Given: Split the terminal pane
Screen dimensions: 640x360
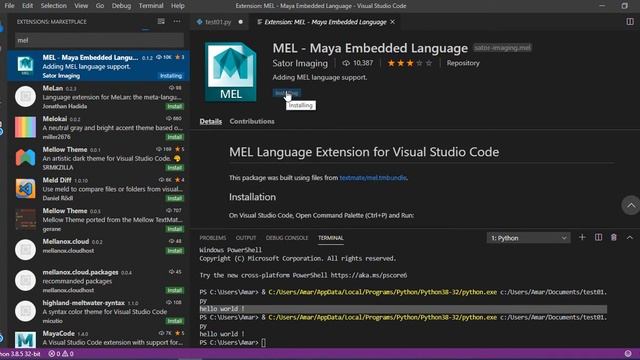Looking at the screenshot, I should [x=598, y=238].
